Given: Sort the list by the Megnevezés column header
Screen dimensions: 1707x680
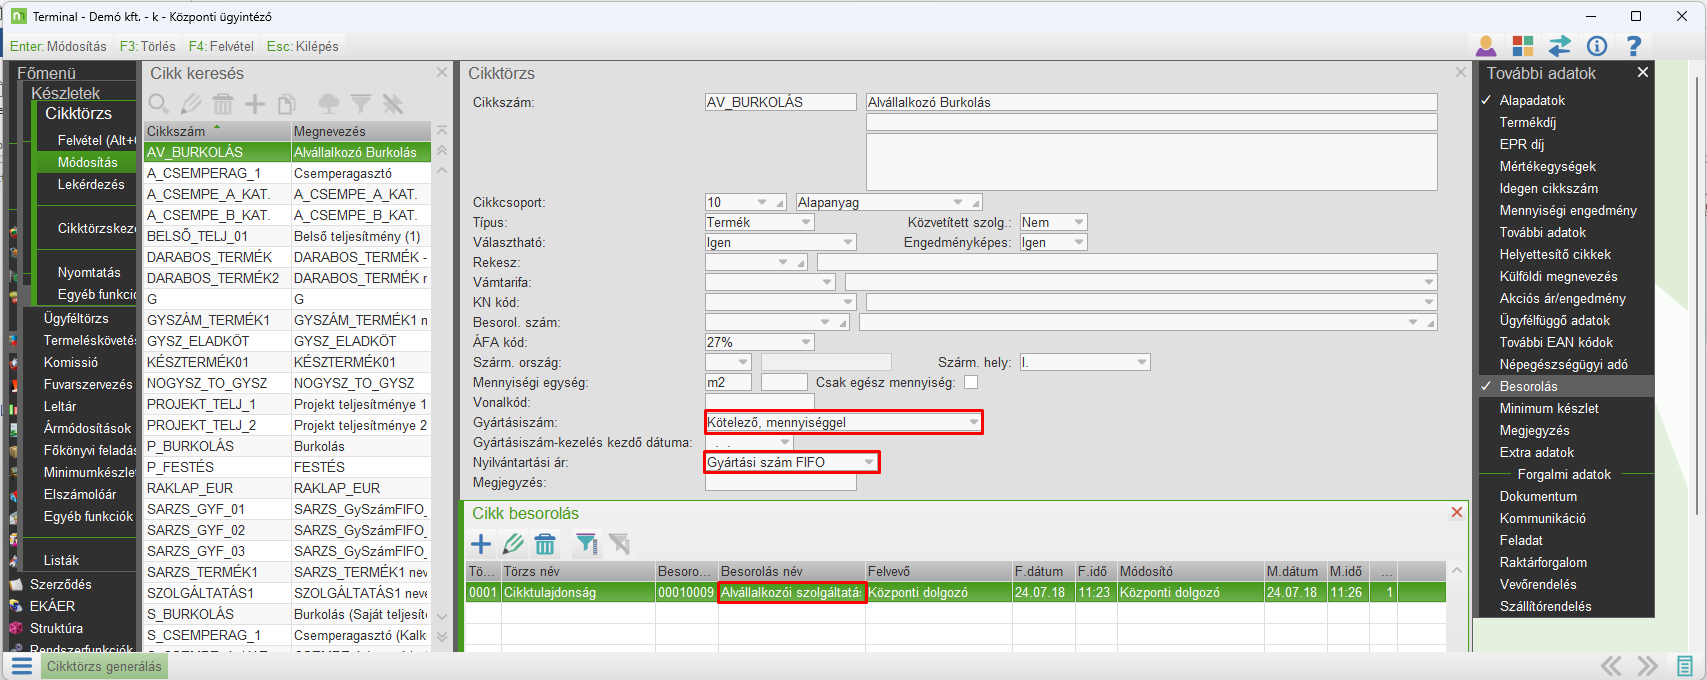Looking at the screenshot, I should tap(360, 131).
